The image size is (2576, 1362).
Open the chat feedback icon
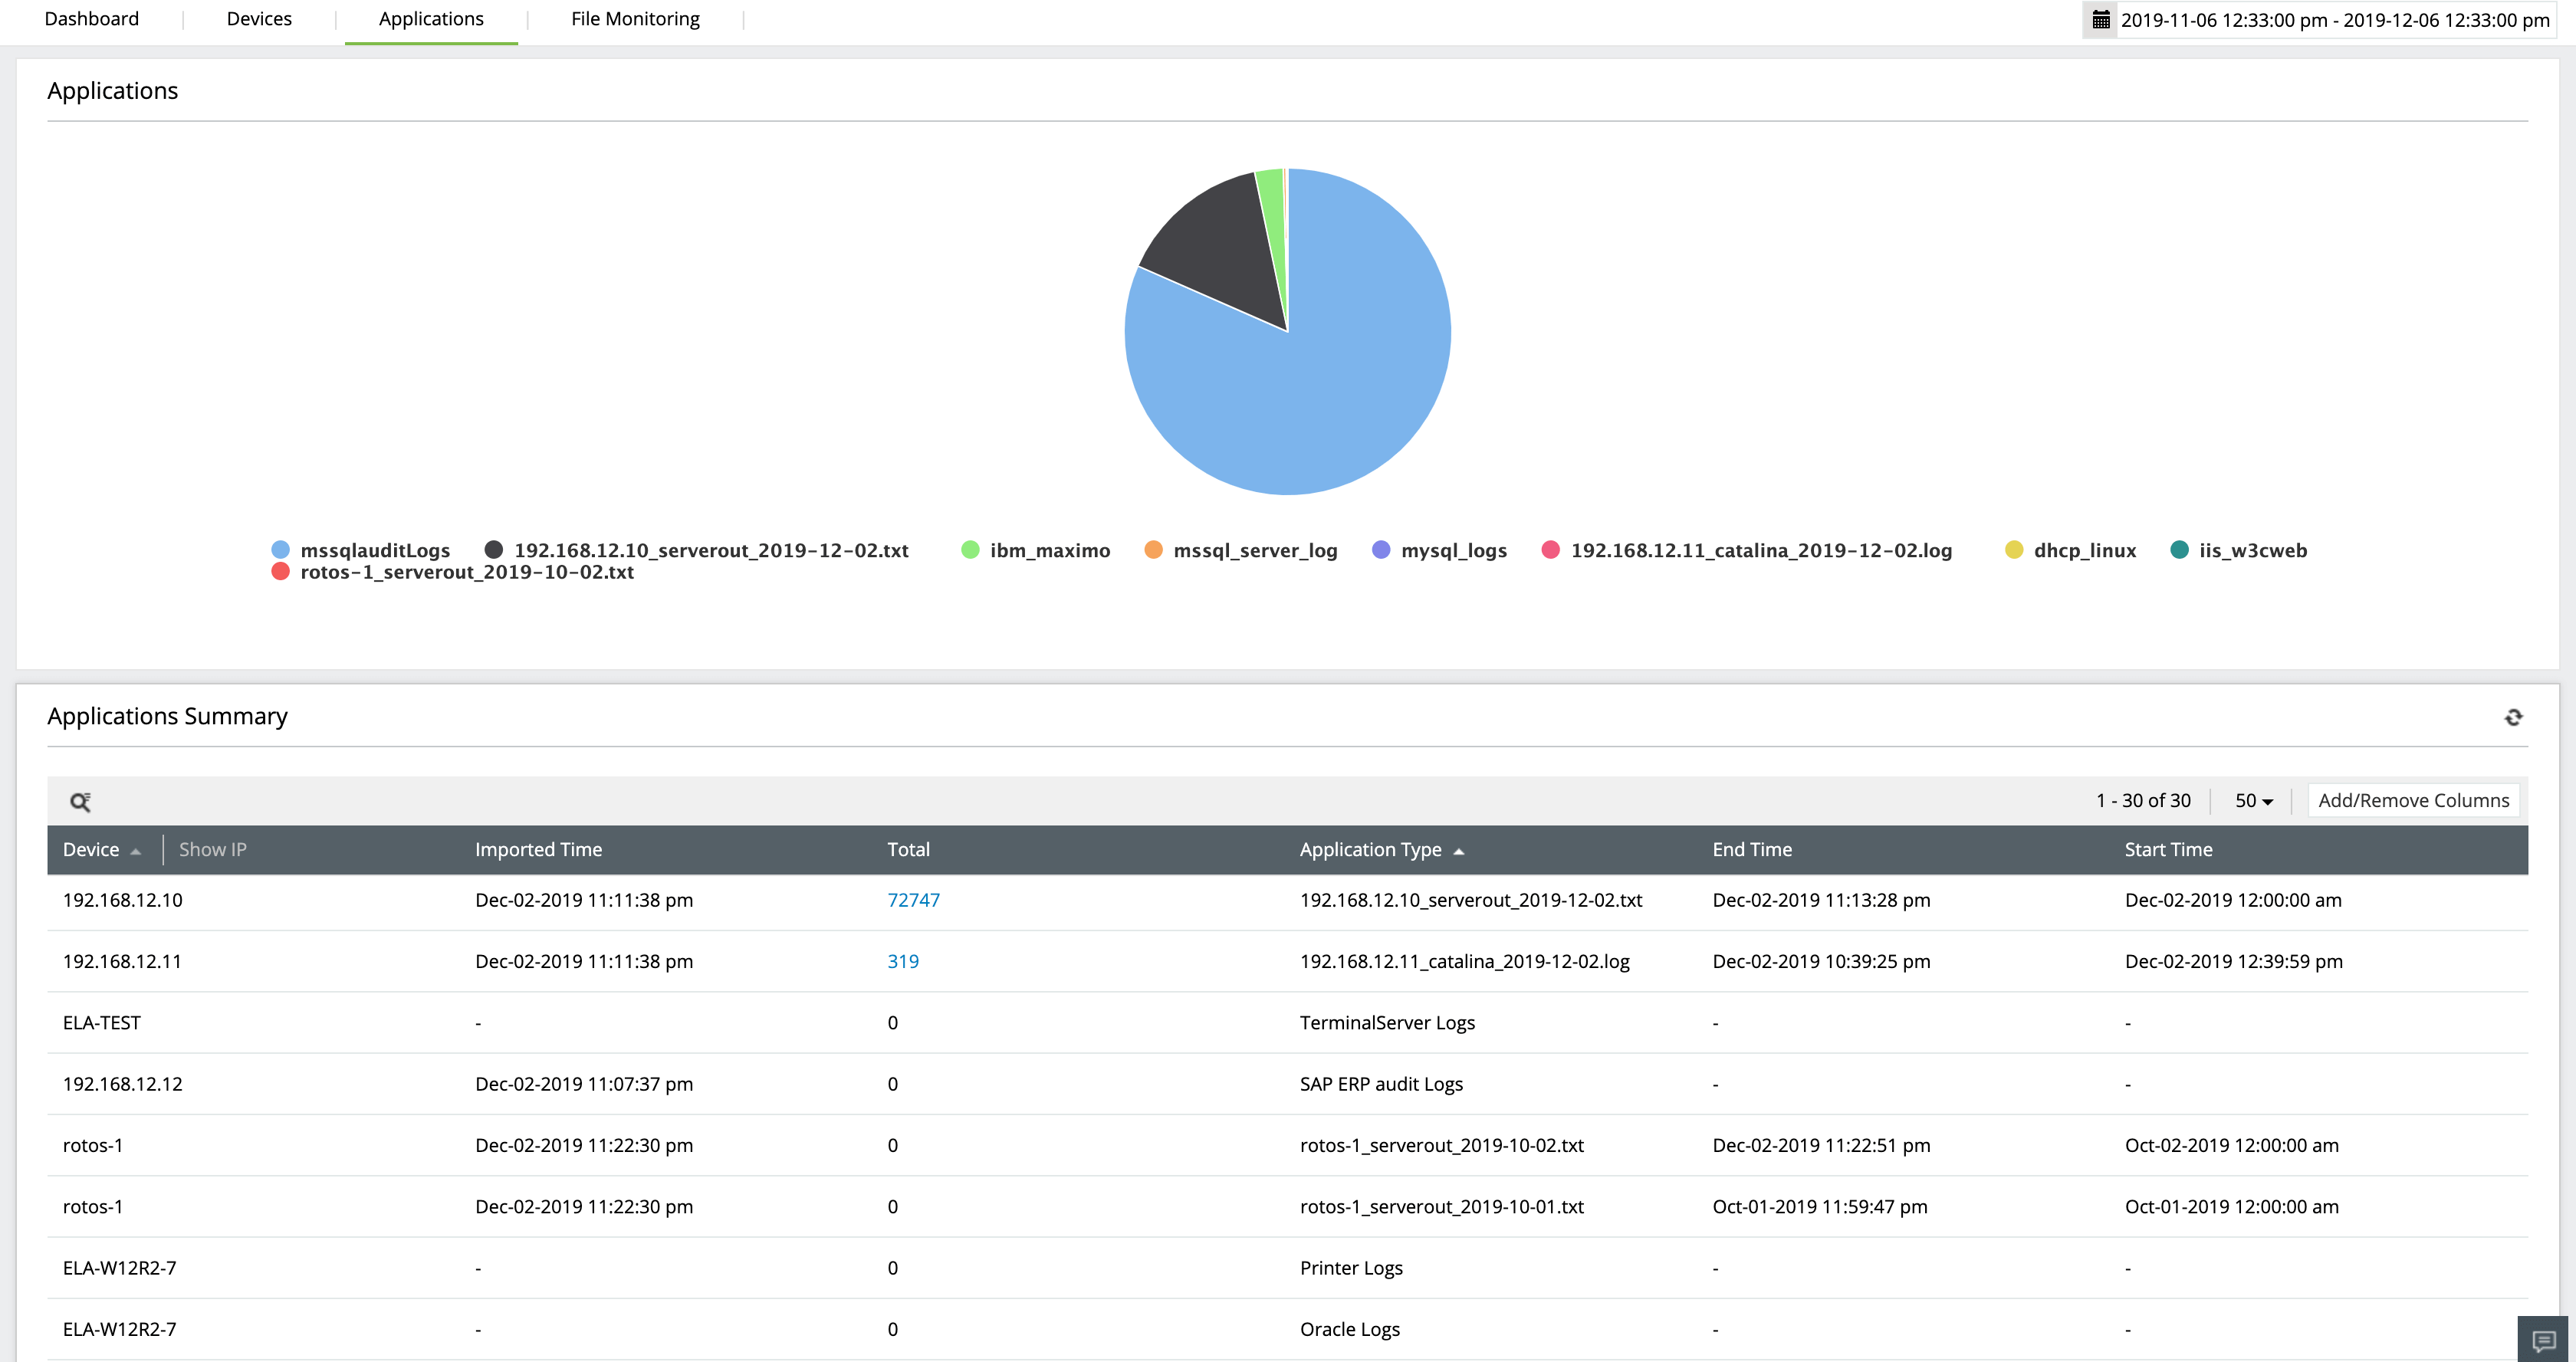click(2543, 1340)
